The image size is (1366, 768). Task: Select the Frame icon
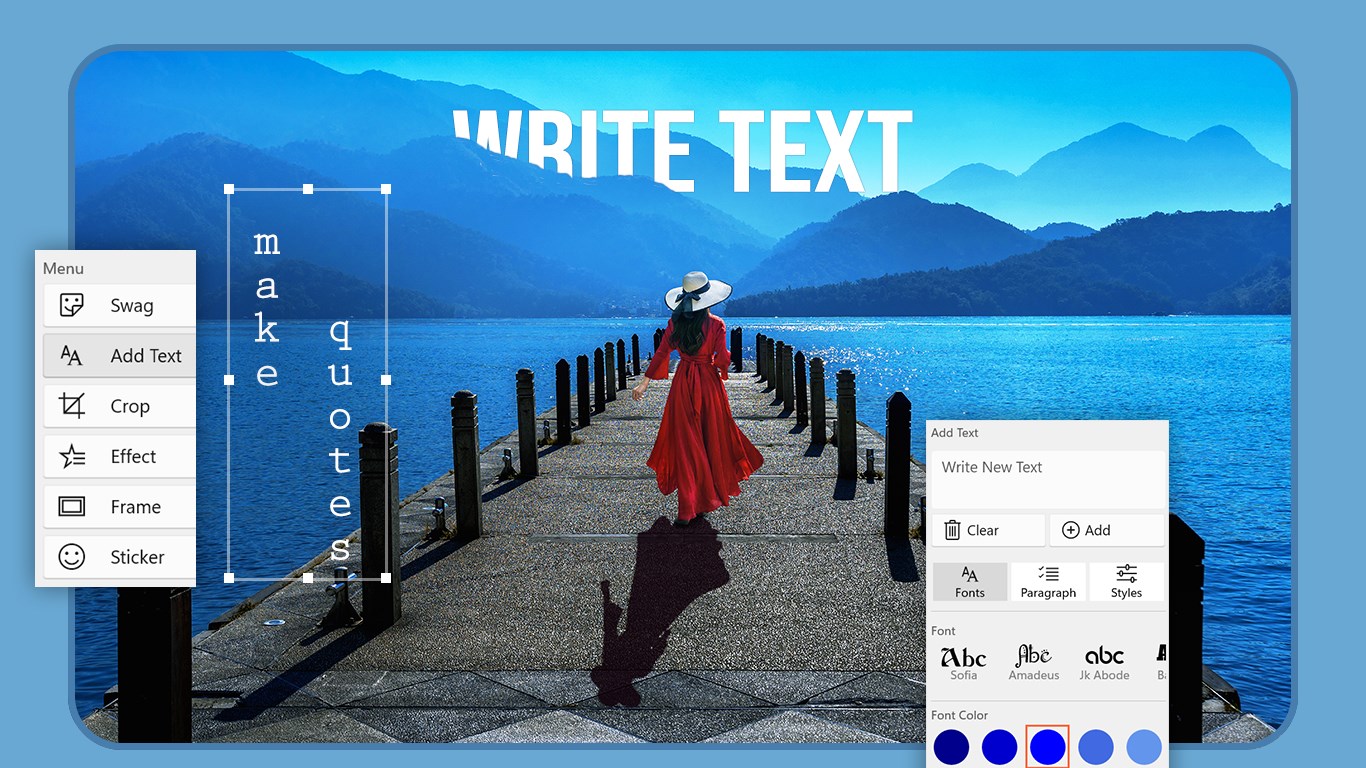(x=72, y=507)
